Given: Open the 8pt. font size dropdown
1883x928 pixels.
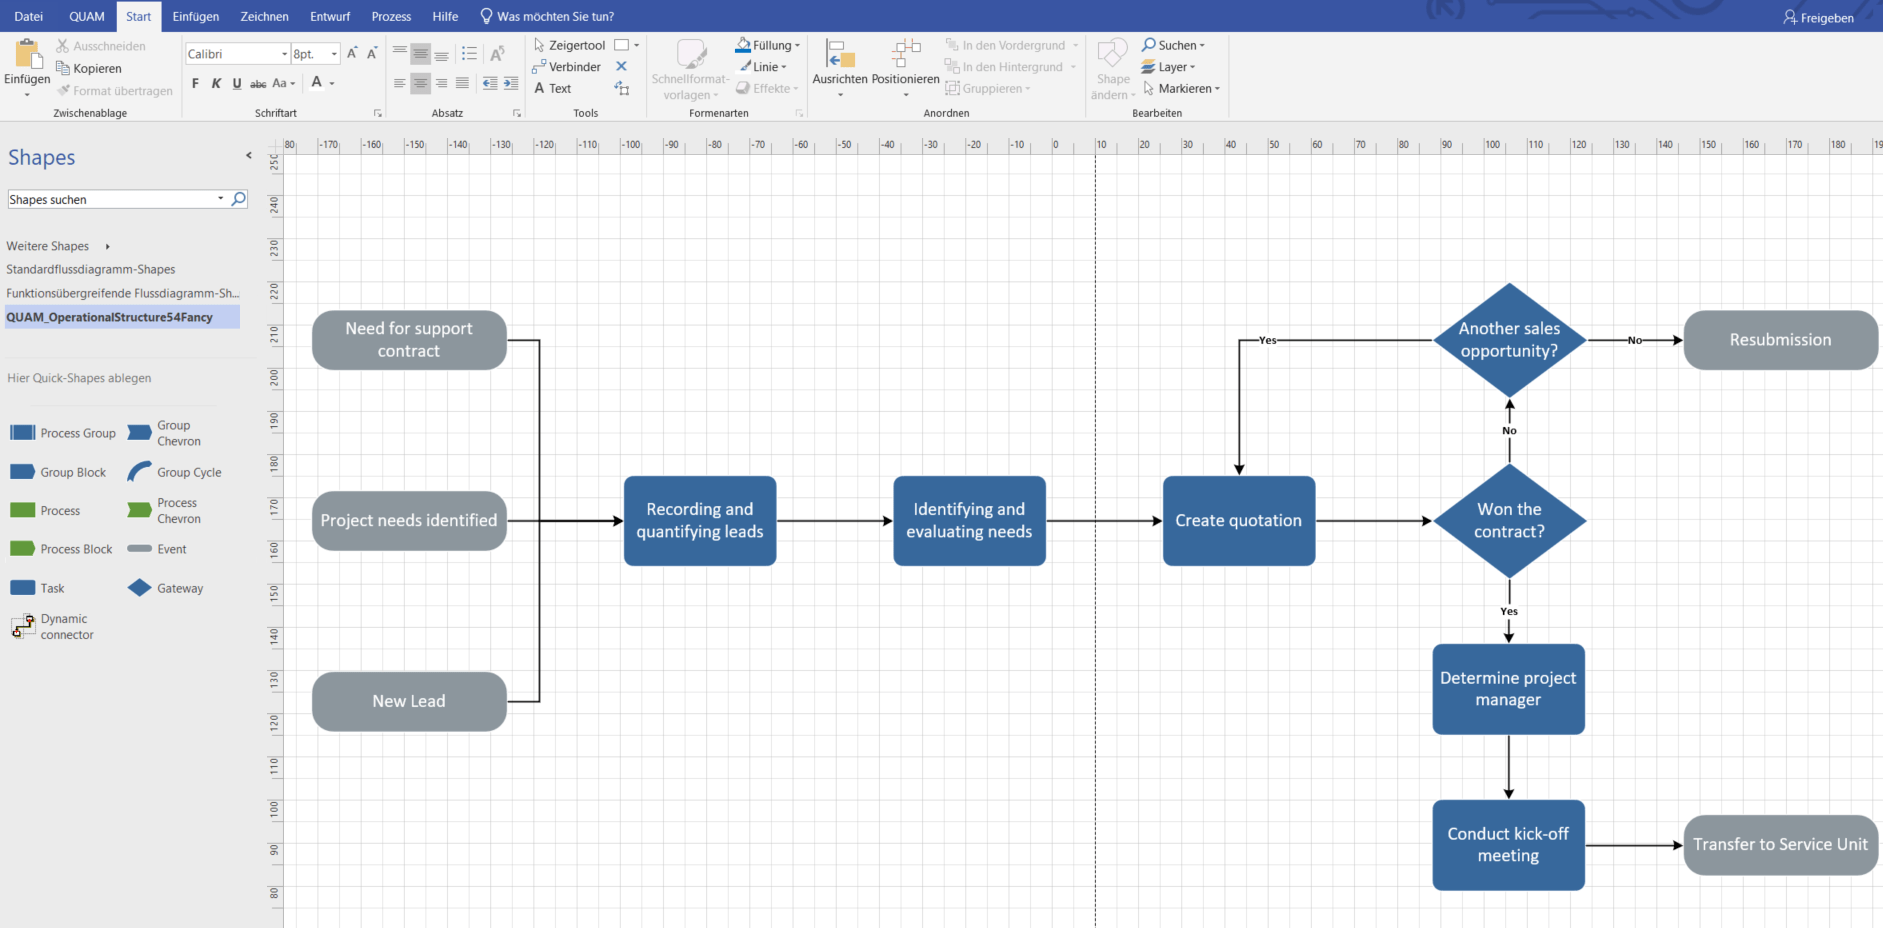Looking at the screenshot, I should (x=334, y=54).
